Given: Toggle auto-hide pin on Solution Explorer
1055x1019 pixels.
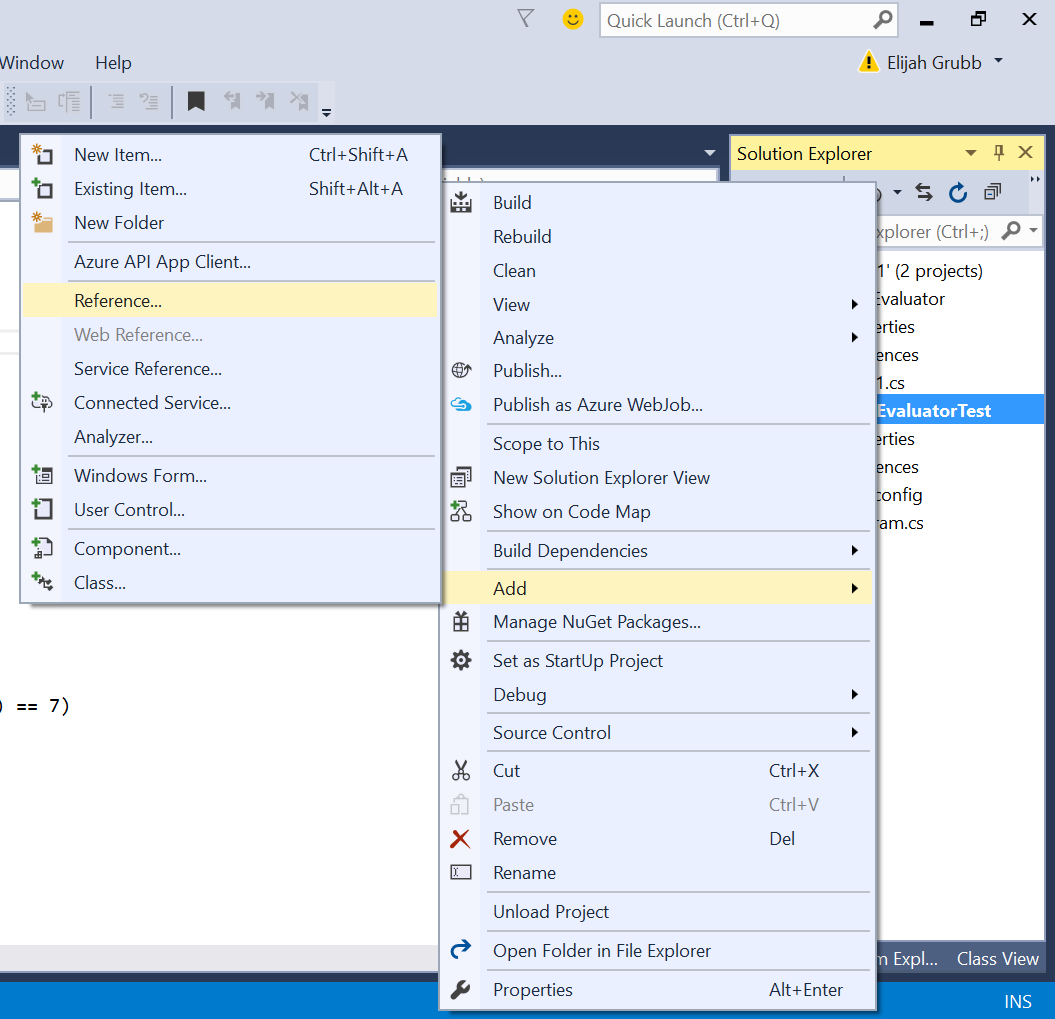Looking at the screenshot, I should point(998,153).
